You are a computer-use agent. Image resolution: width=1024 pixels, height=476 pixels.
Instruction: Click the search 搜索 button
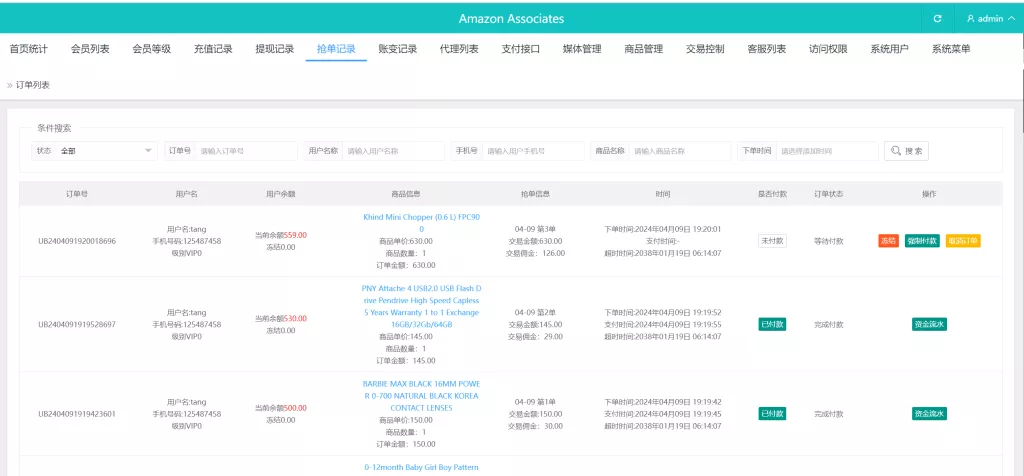coord(906,151)
